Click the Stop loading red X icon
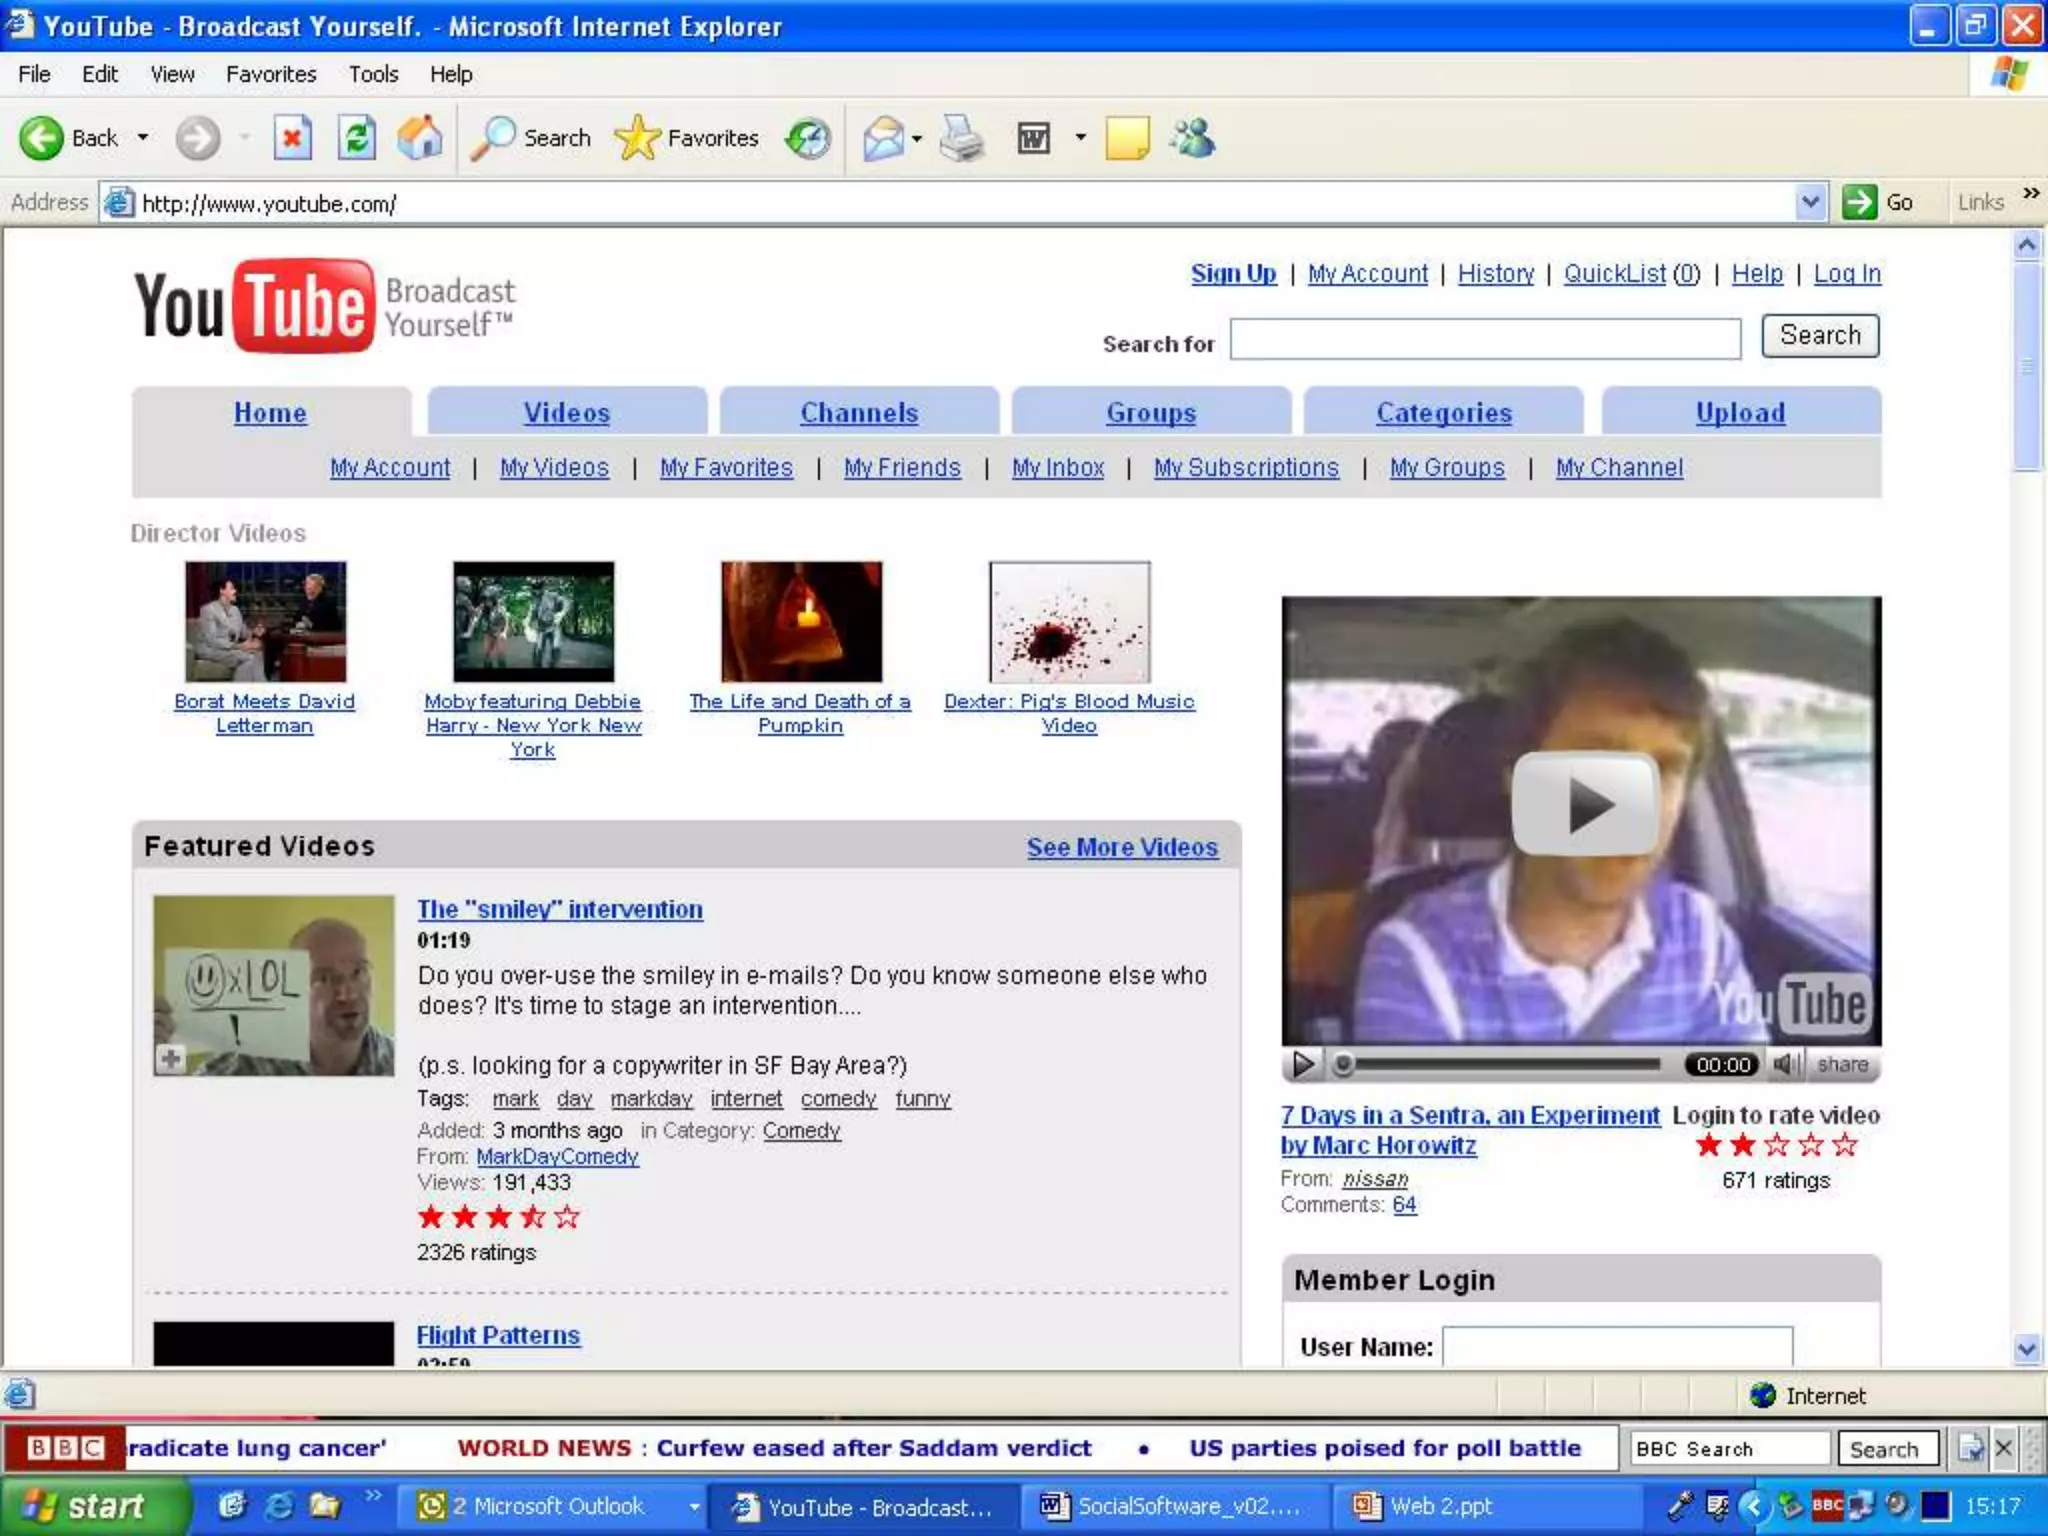This screenshot has height=1536, width=2048. (292, 138)
